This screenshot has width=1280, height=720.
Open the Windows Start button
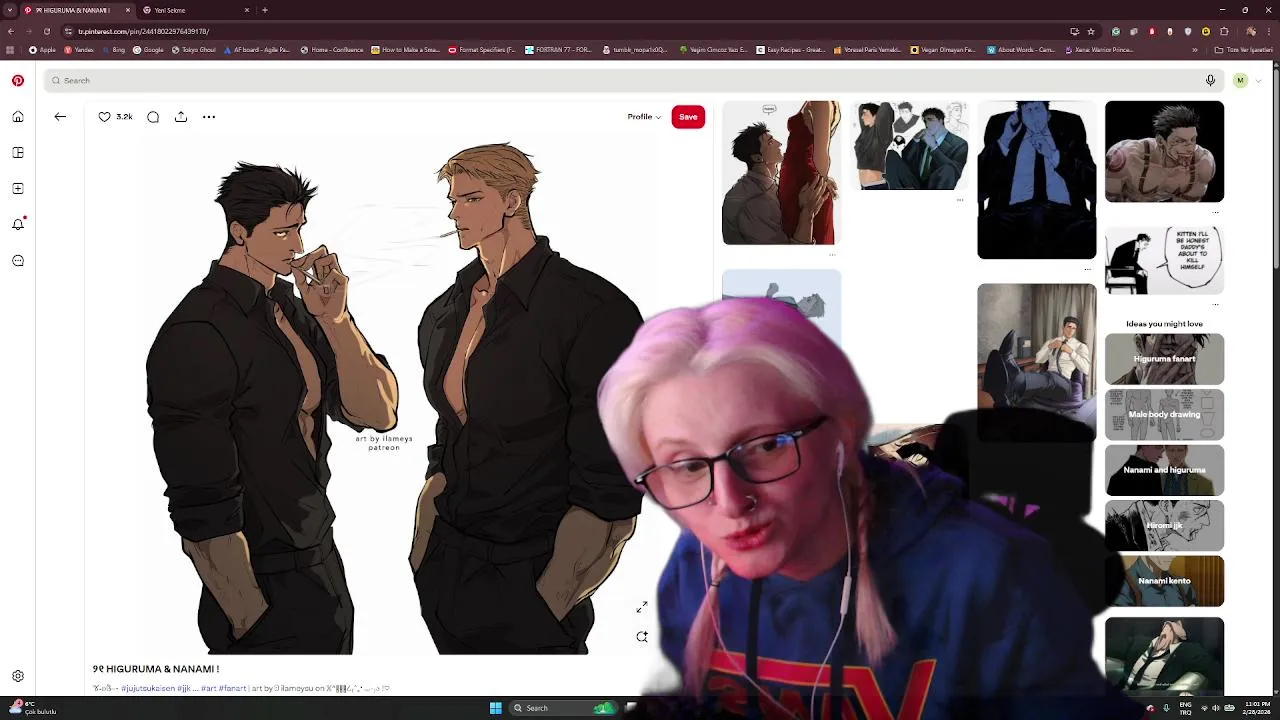point(495,708)
